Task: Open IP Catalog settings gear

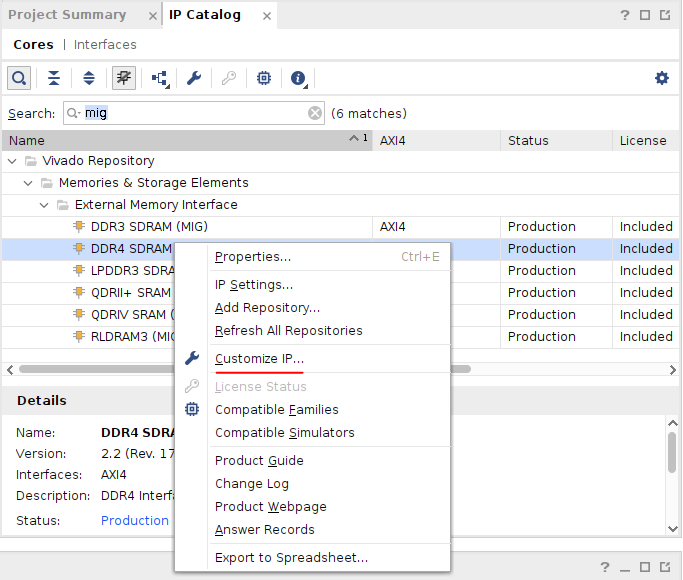Action: tap(661, 78)
